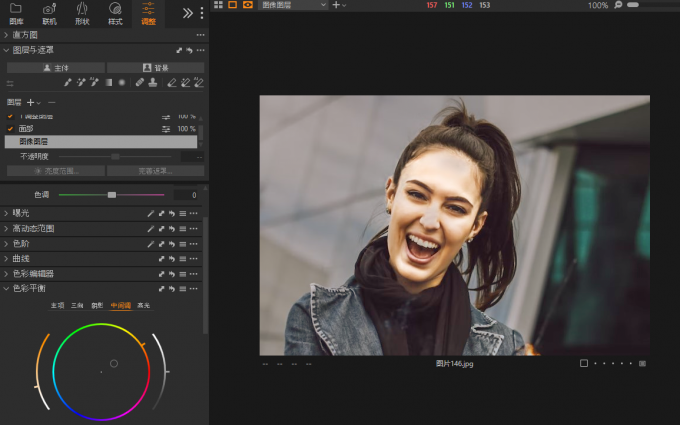The width and height of the screenshot is (680, 425).
Task: Open the 形状 shape tool tab
Action: 82,13
